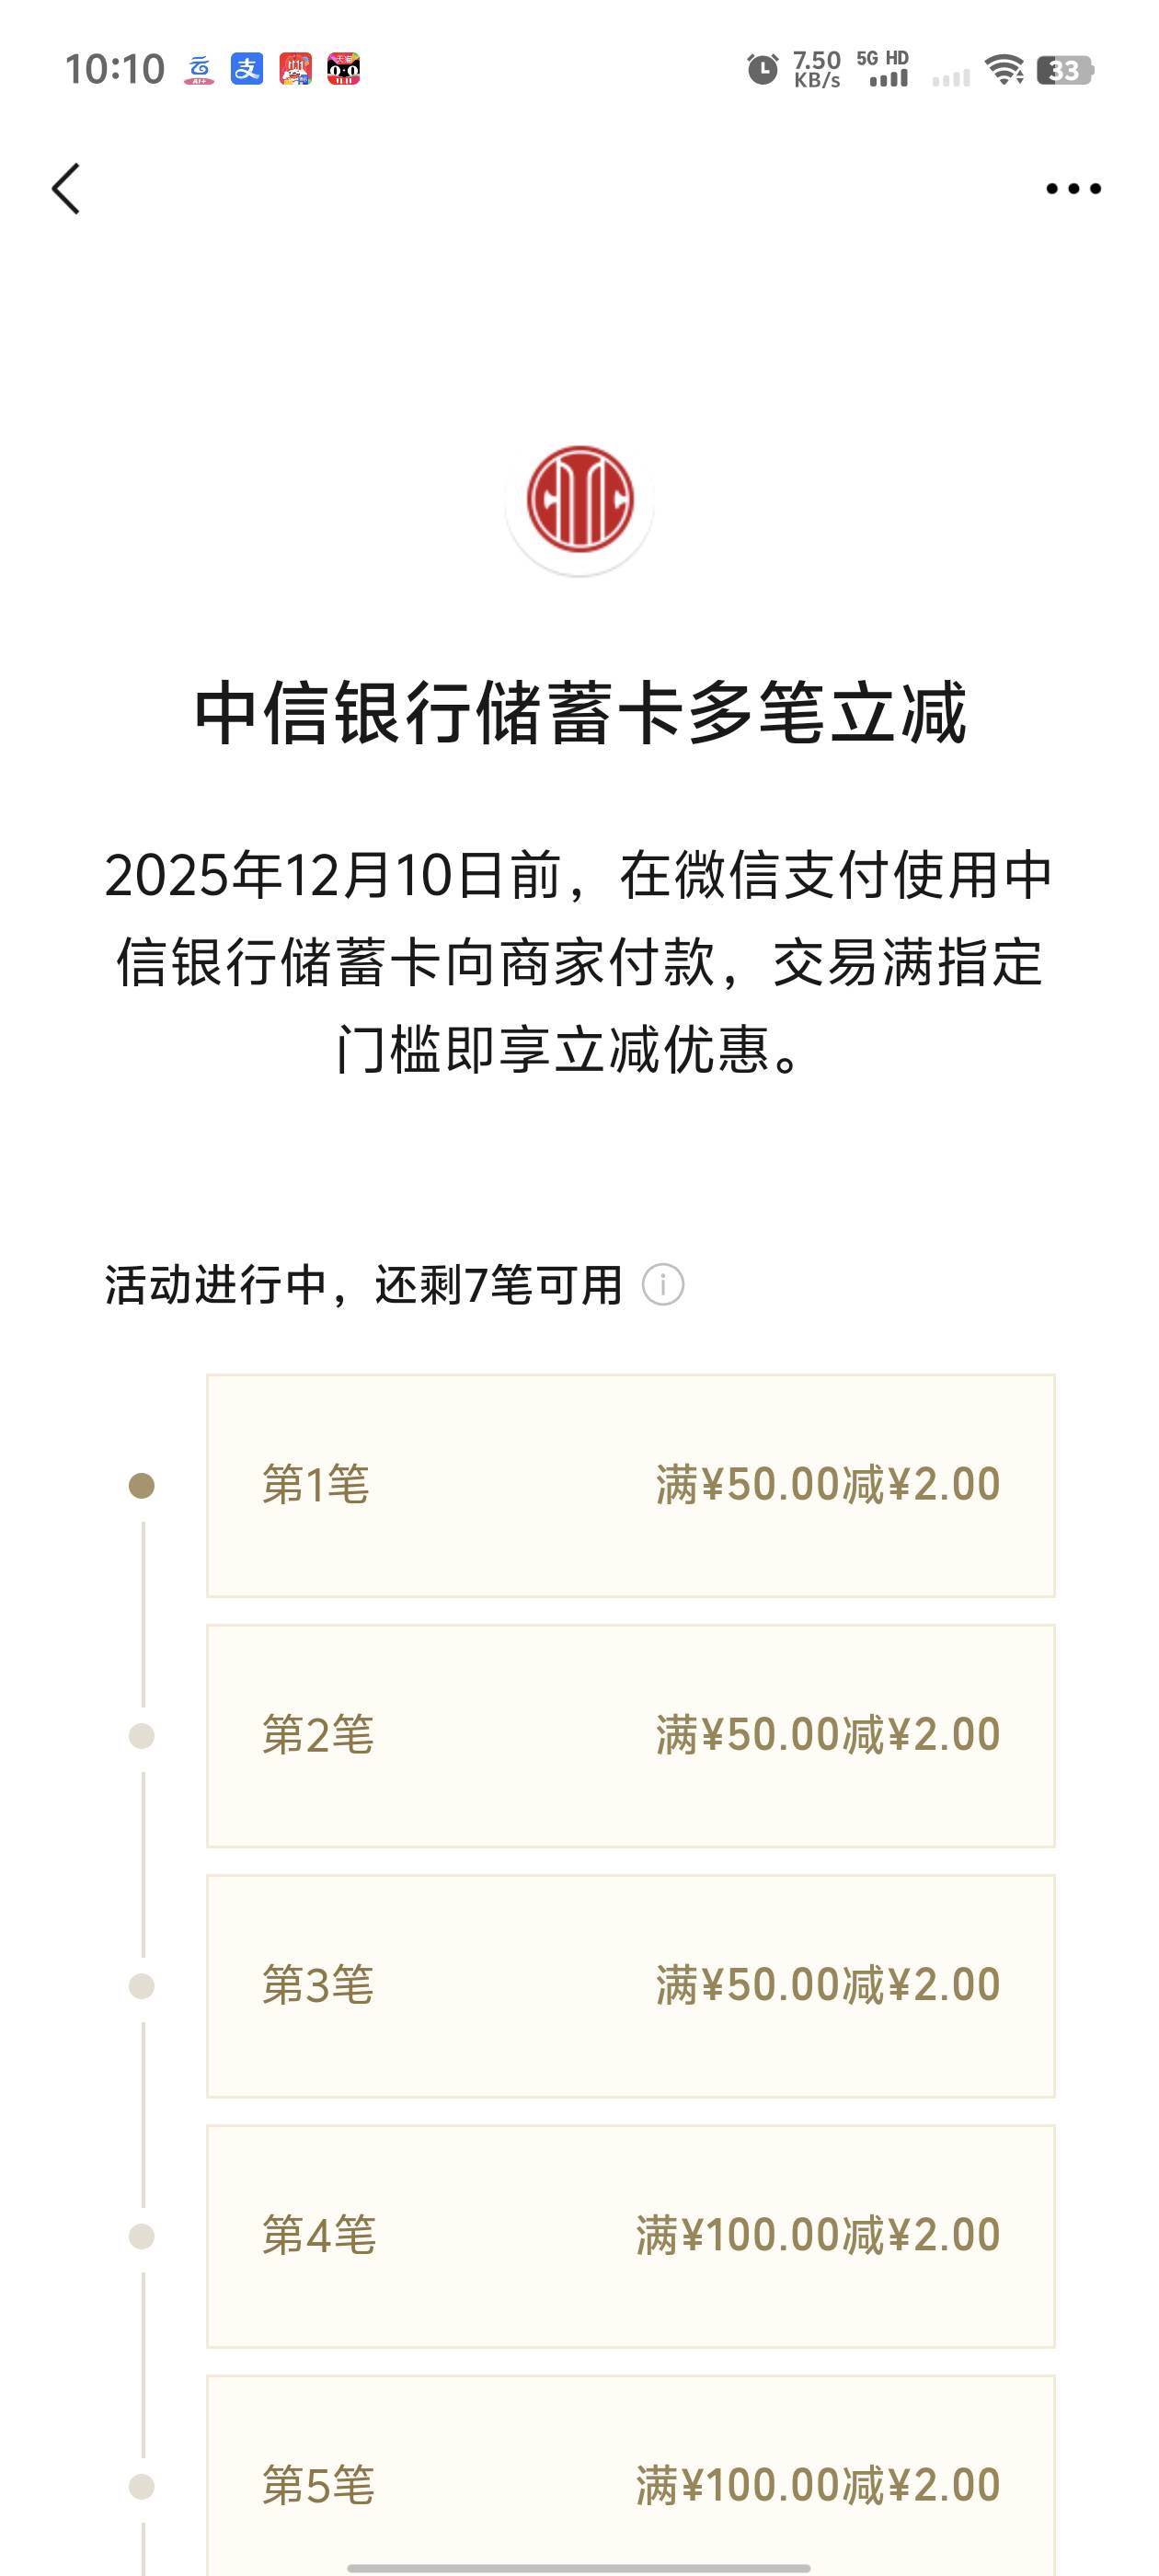Tap the battery level indicator

[x=1065, y=70]
